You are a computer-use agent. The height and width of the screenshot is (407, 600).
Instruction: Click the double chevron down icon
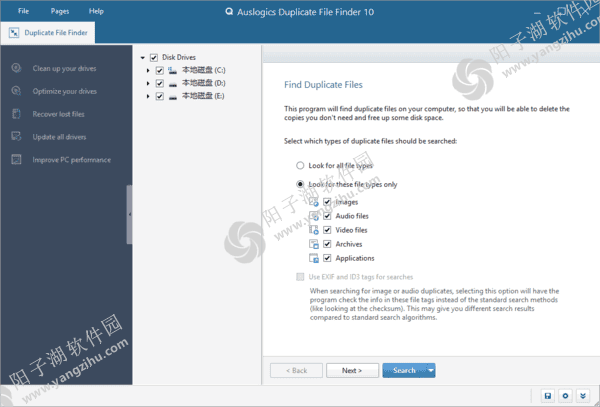pyautogui.click(x=583, y=396)
